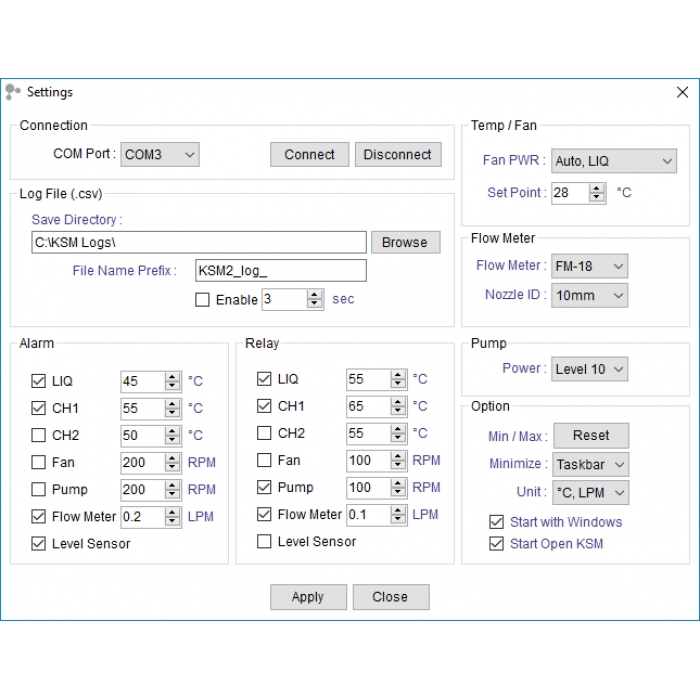Click the Settings app icon in title bar

pyautogui.click(x=13, y=92)
